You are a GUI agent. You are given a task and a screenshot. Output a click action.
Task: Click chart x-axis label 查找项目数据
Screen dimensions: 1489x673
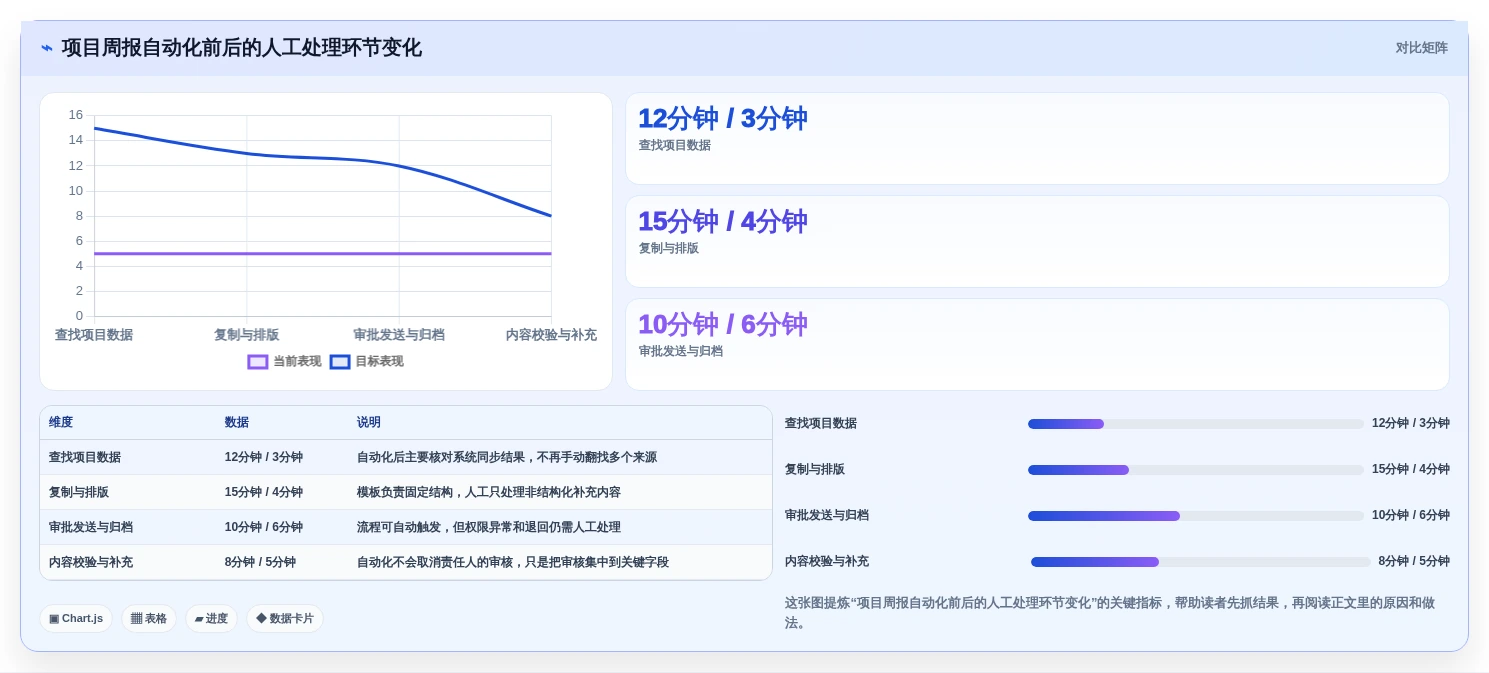pyautogui.click(x=94, y=335)
